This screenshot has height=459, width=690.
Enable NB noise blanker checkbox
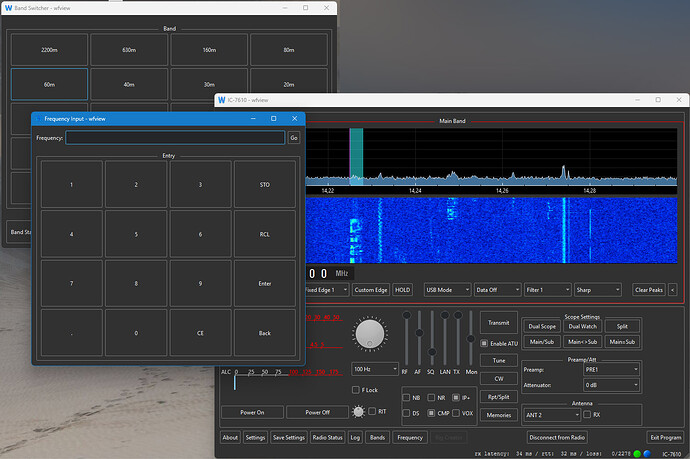click(x=406, y=397)
